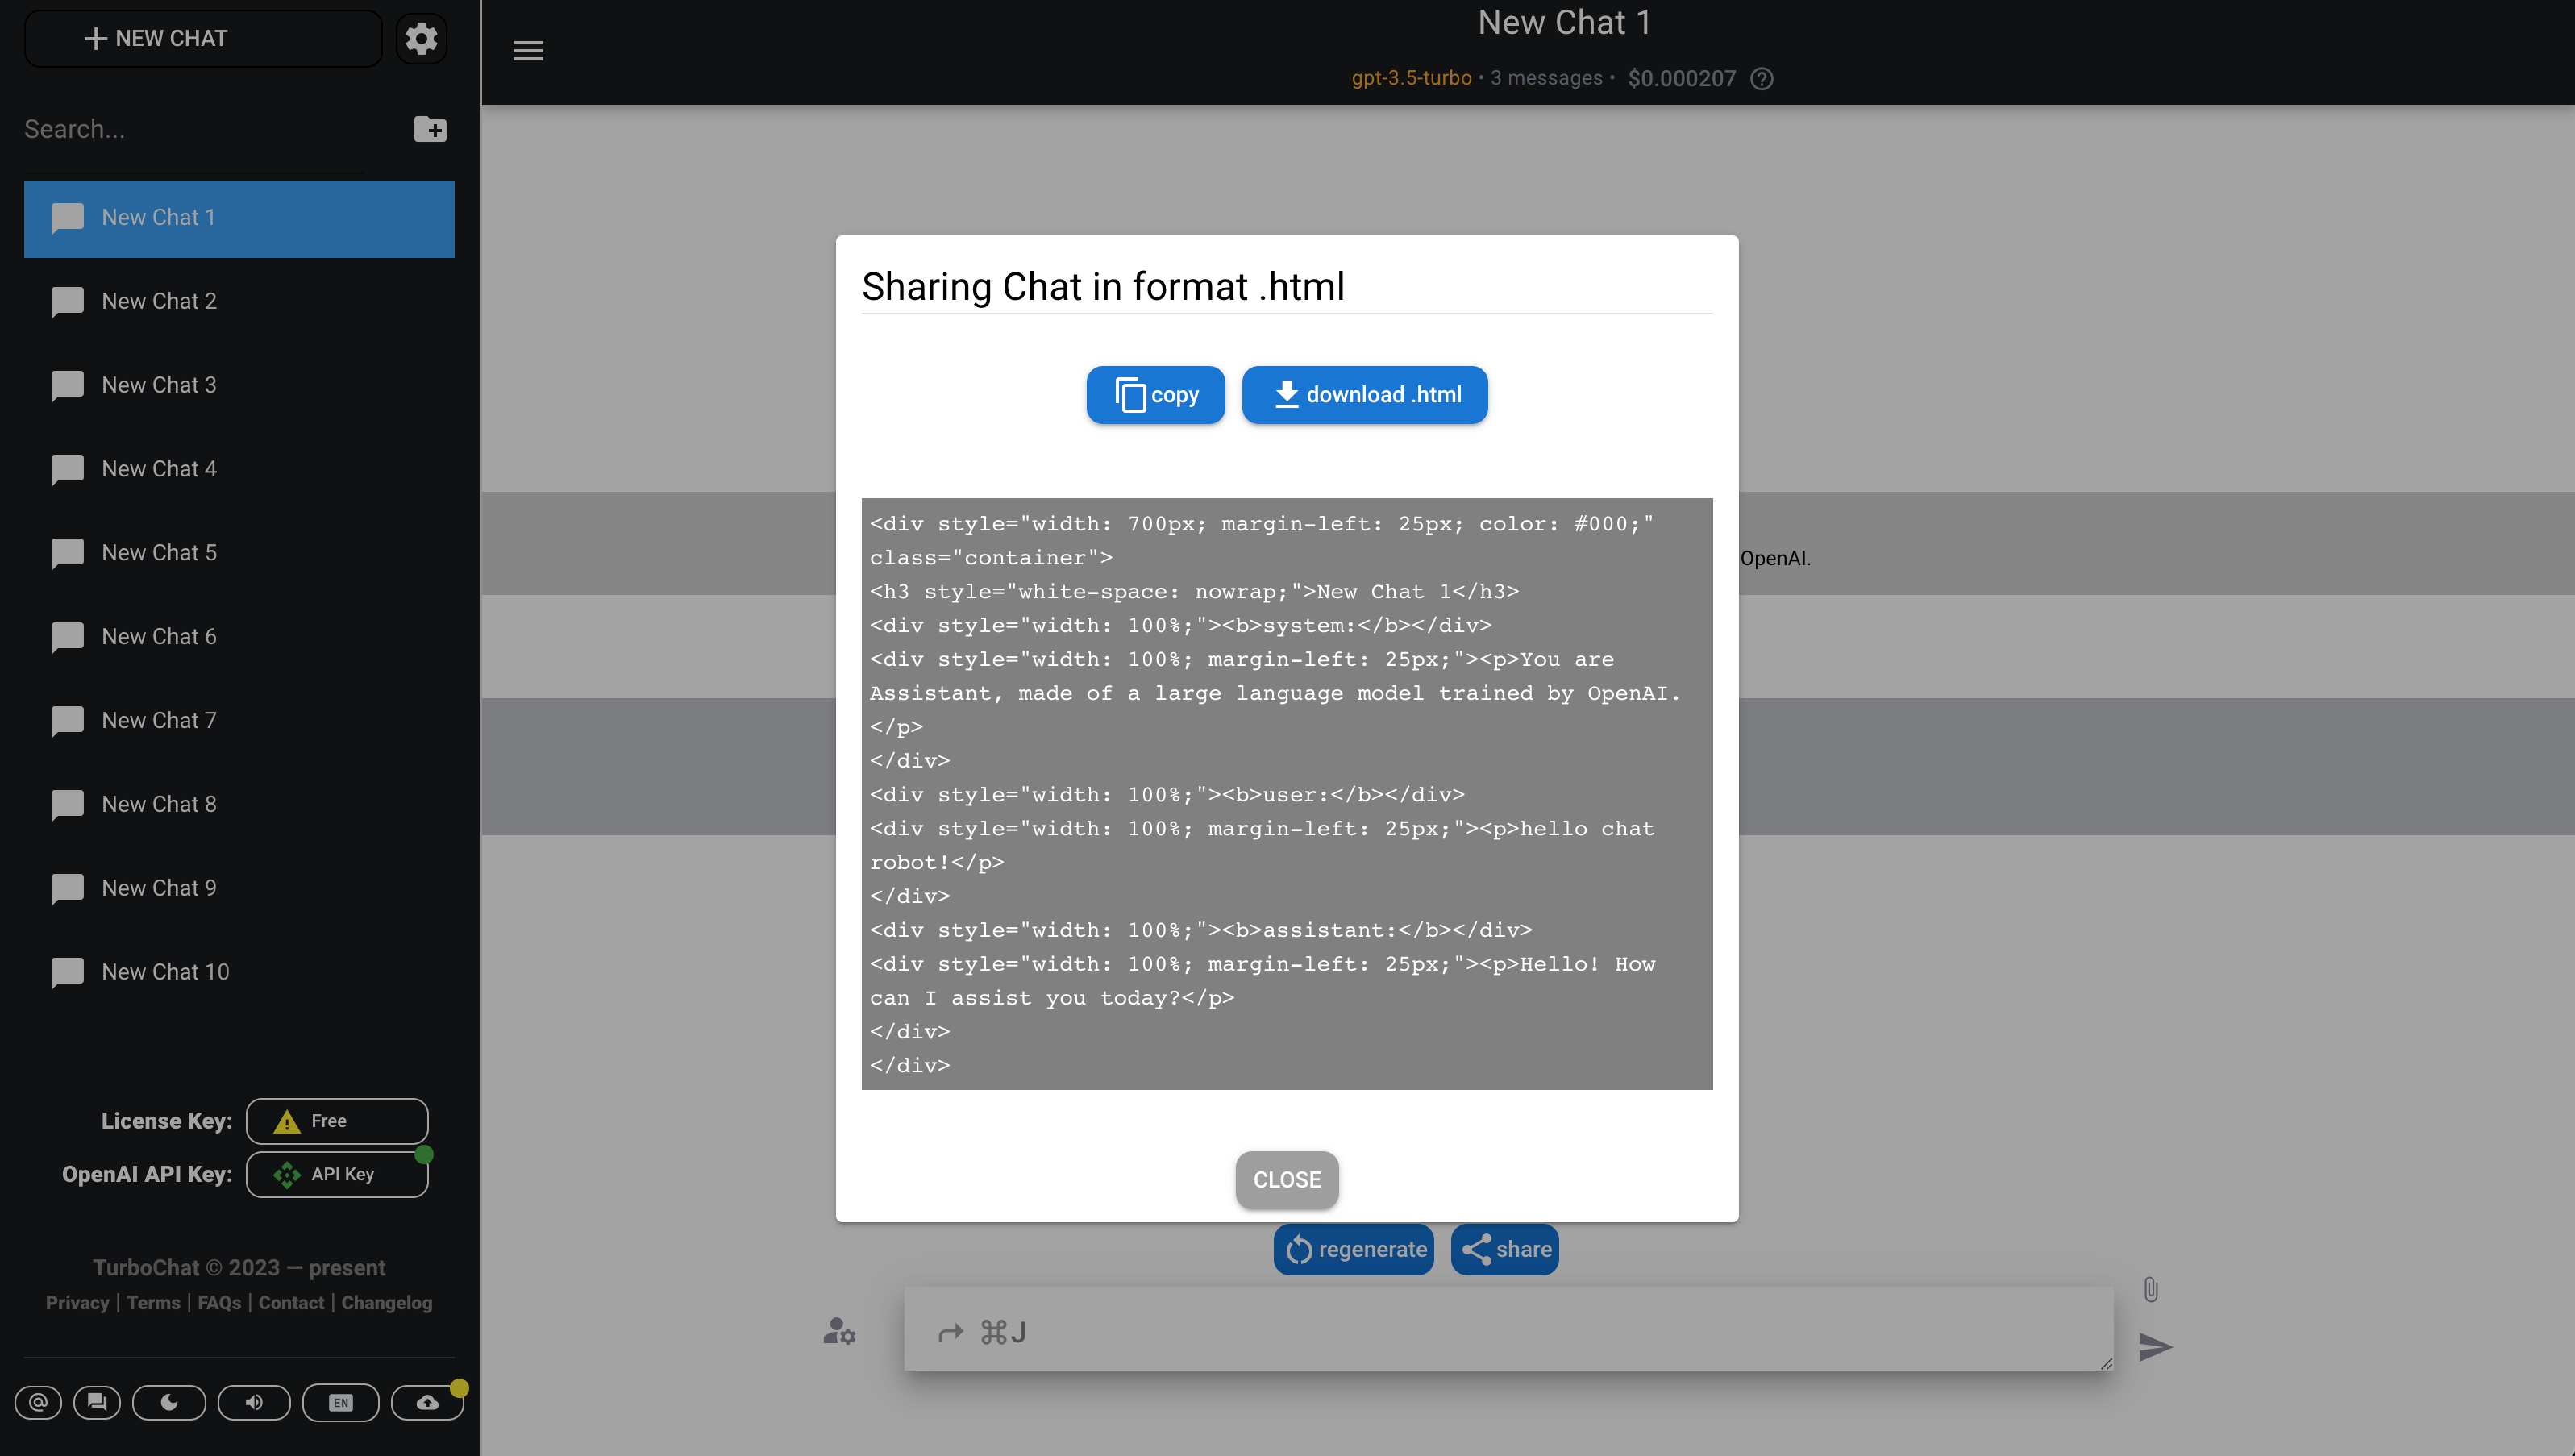Copy the shared chat HTML

tap(1155, 395)
